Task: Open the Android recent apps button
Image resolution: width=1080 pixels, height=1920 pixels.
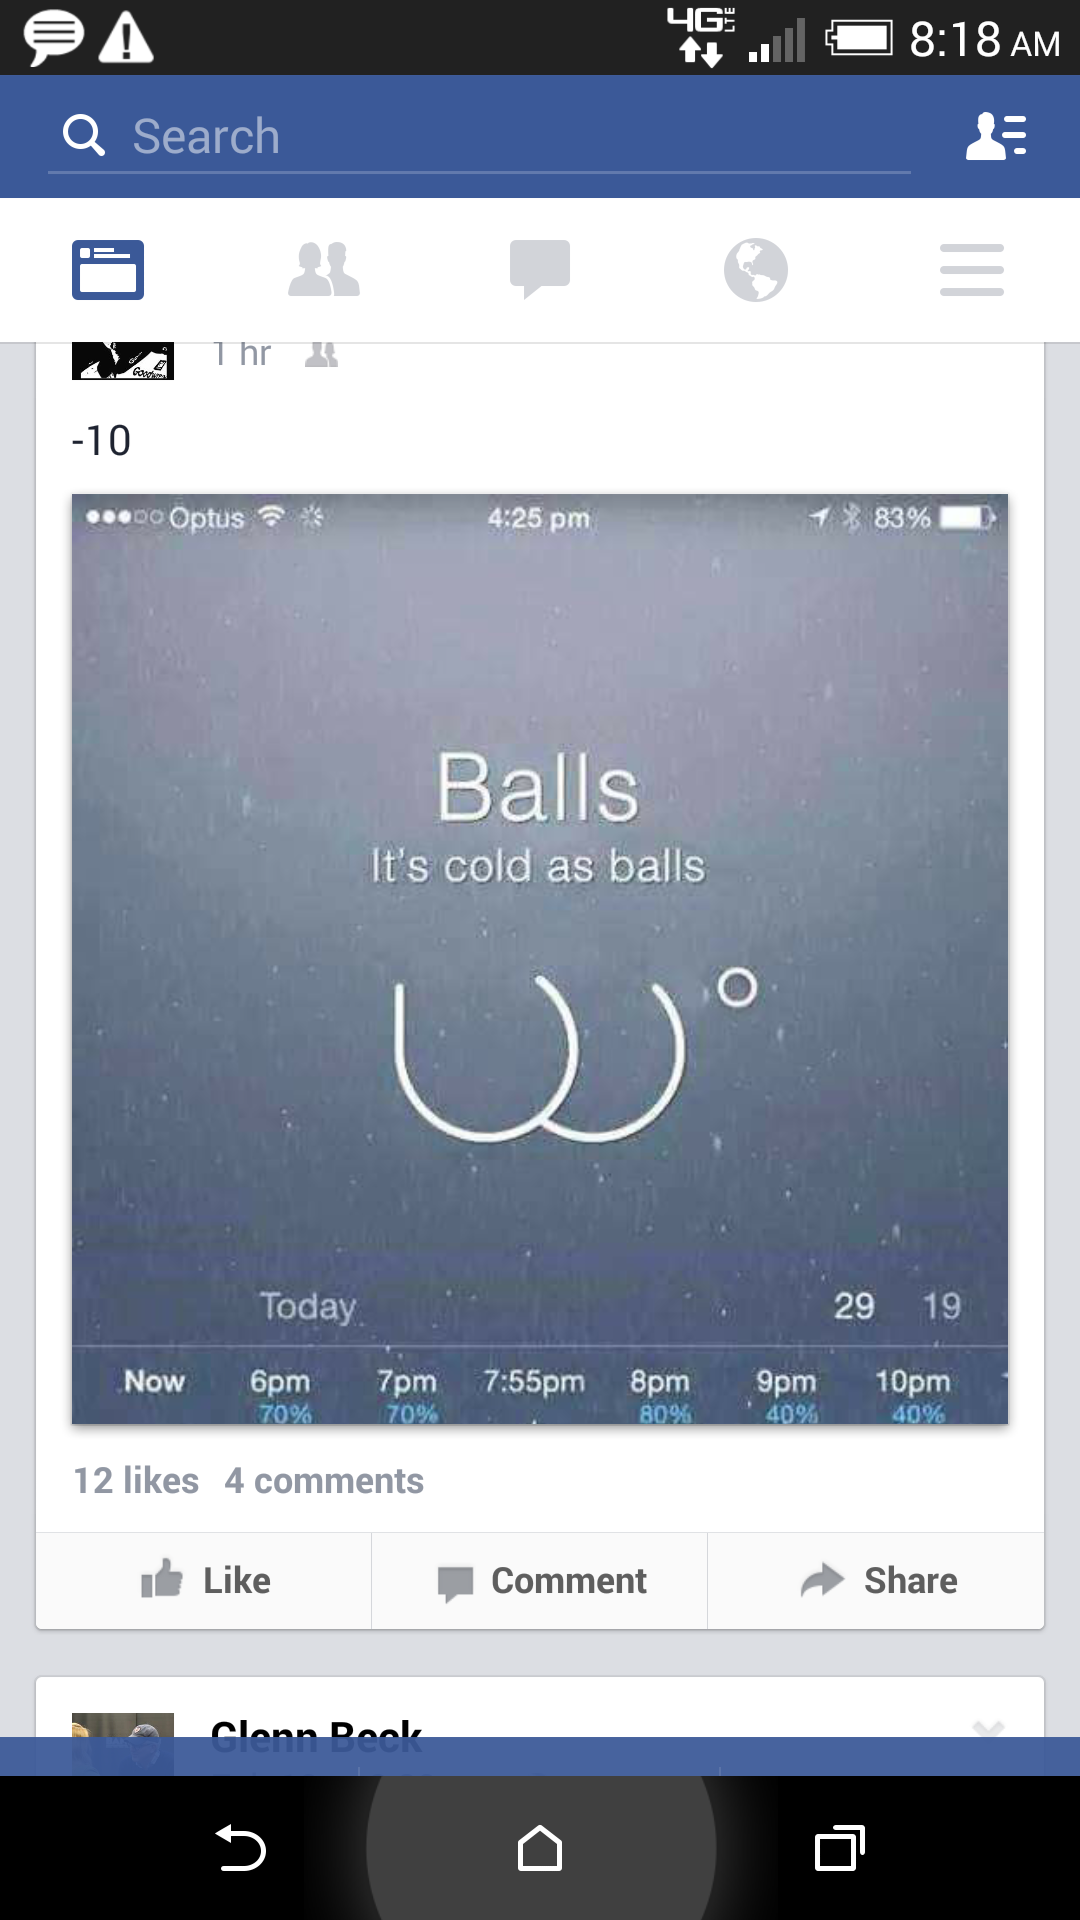Action: point(840,1848)
